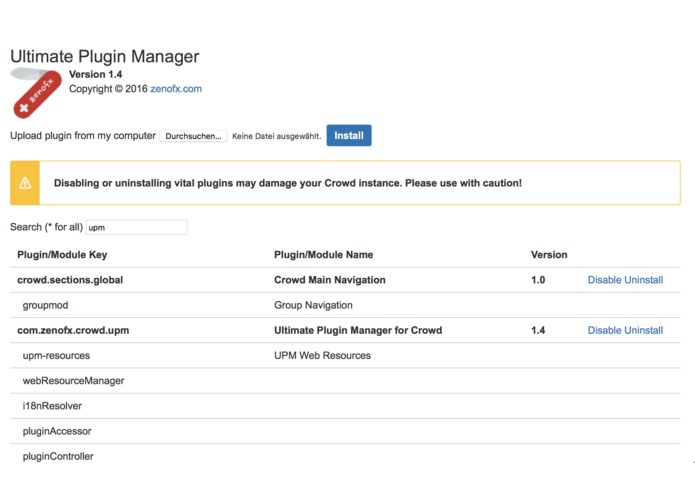This screenshot has width=695, height=494.
Task: Select the Version 1.4 text
Action: tap(95, 74)
